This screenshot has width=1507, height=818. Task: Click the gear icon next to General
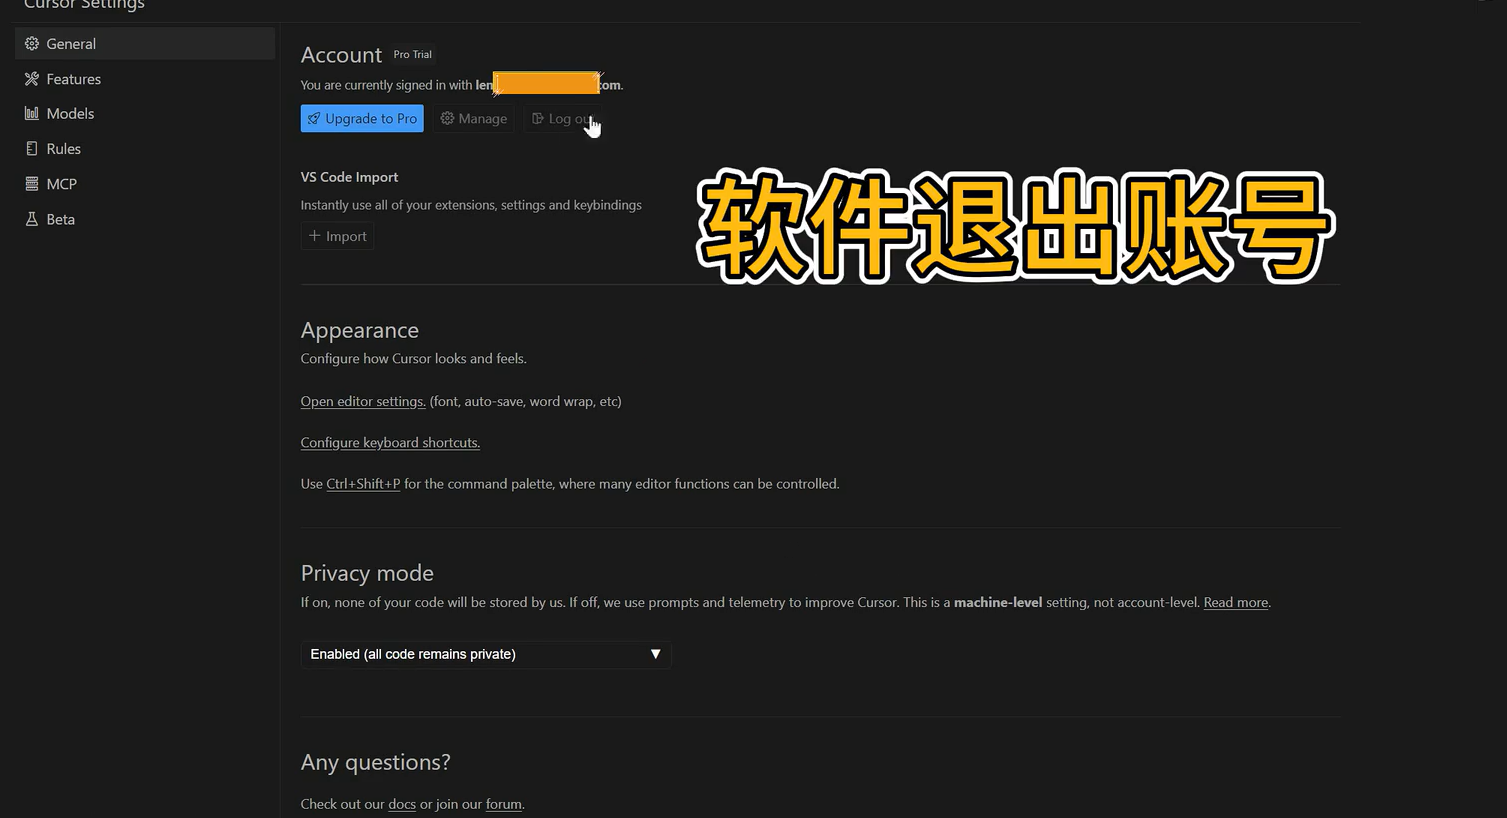pos(32,44)
